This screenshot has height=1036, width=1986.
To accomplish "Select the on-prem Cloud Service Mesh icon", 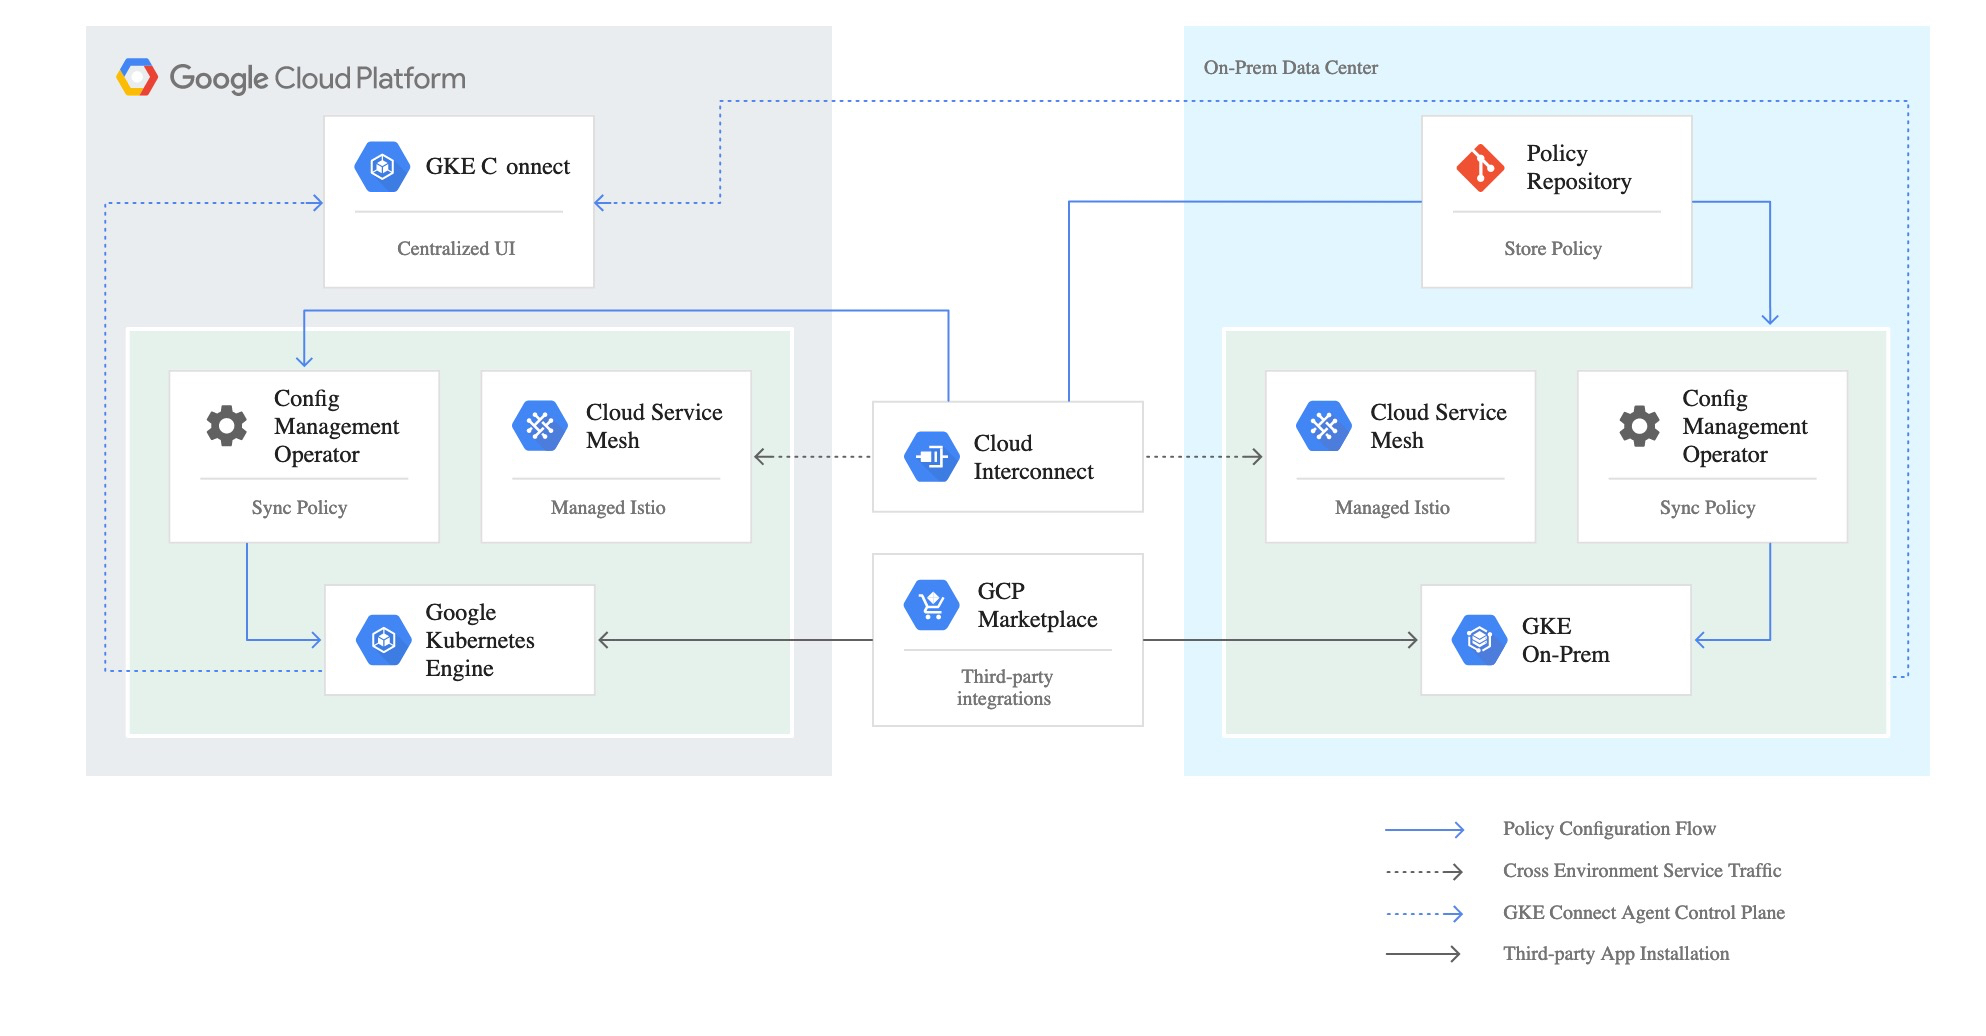I will [x=1323, y=426].
